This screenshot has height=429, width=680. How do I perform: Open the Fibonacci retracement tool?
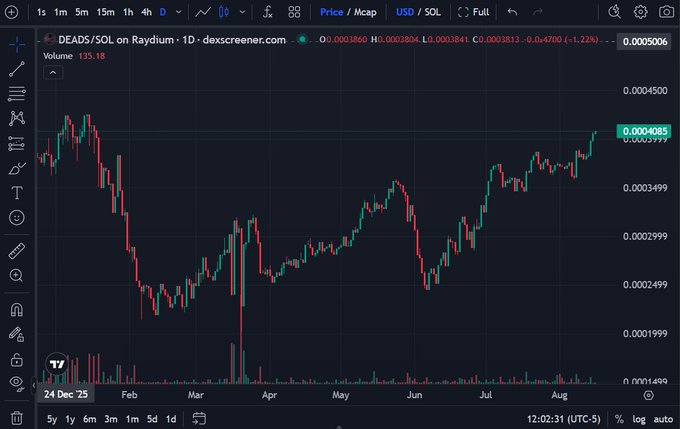point(17,94)
